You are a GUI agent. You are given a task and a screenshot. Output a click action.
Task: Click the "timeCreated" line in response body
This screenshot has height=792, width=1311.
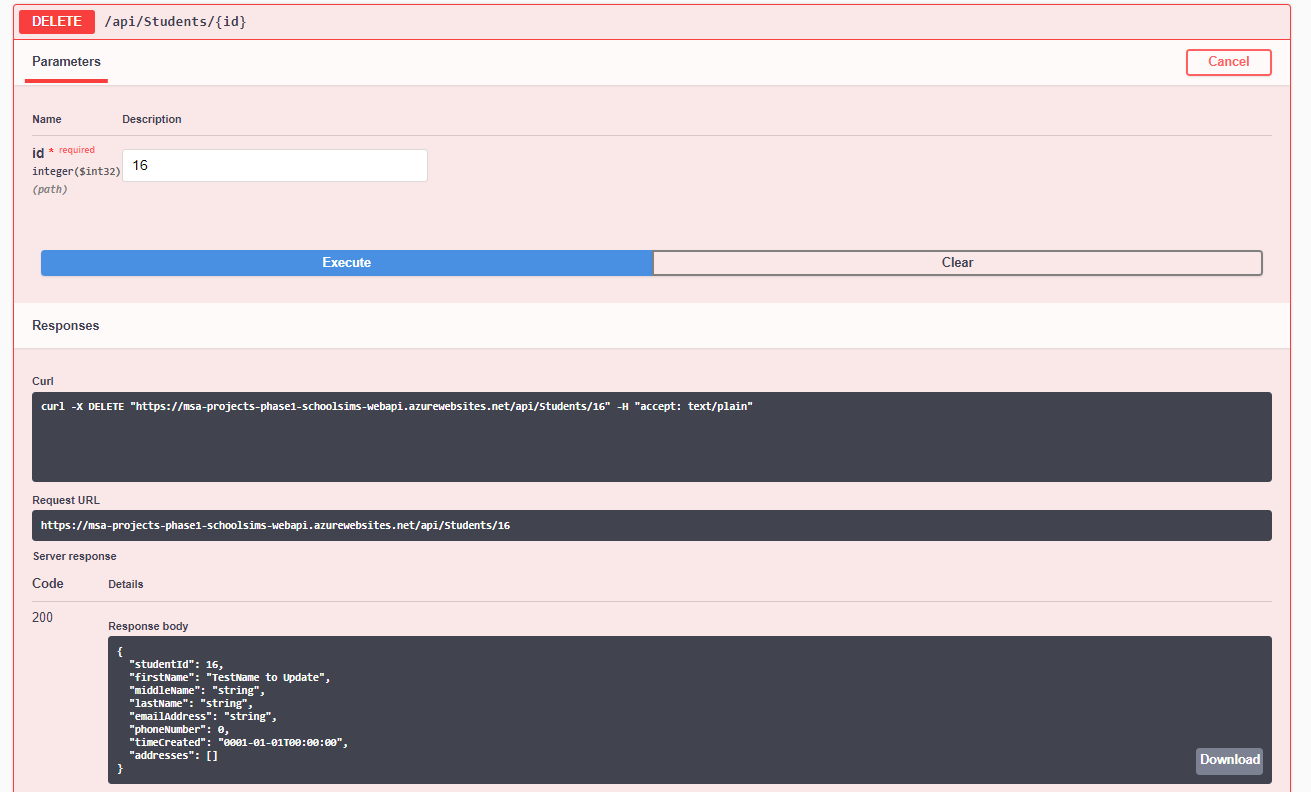tap(238, 742)
